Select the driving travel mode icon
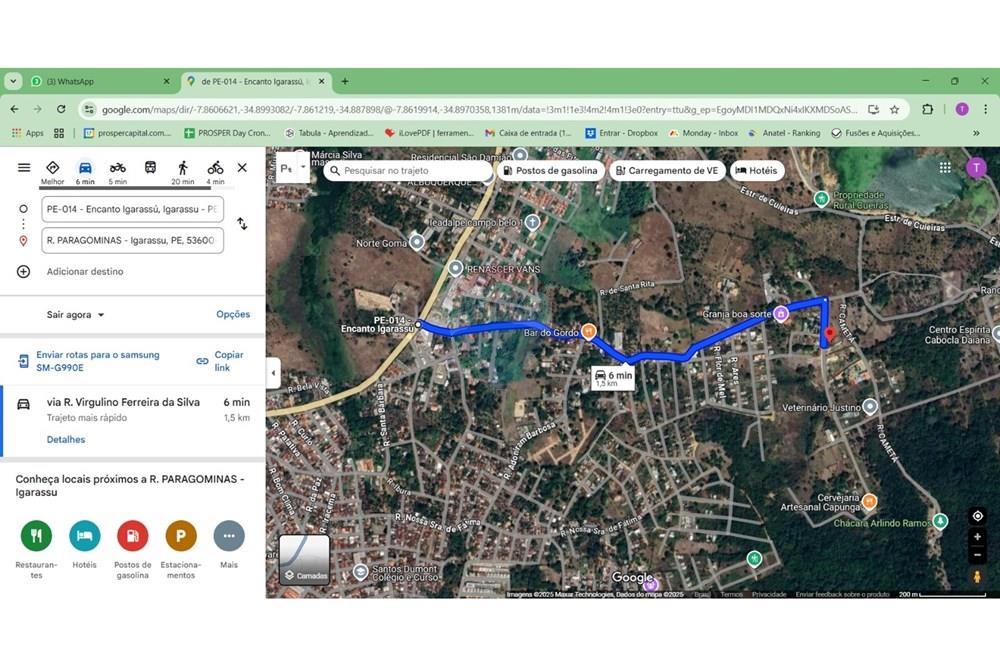The image size is (1000, 667). (x=86, y=167)
